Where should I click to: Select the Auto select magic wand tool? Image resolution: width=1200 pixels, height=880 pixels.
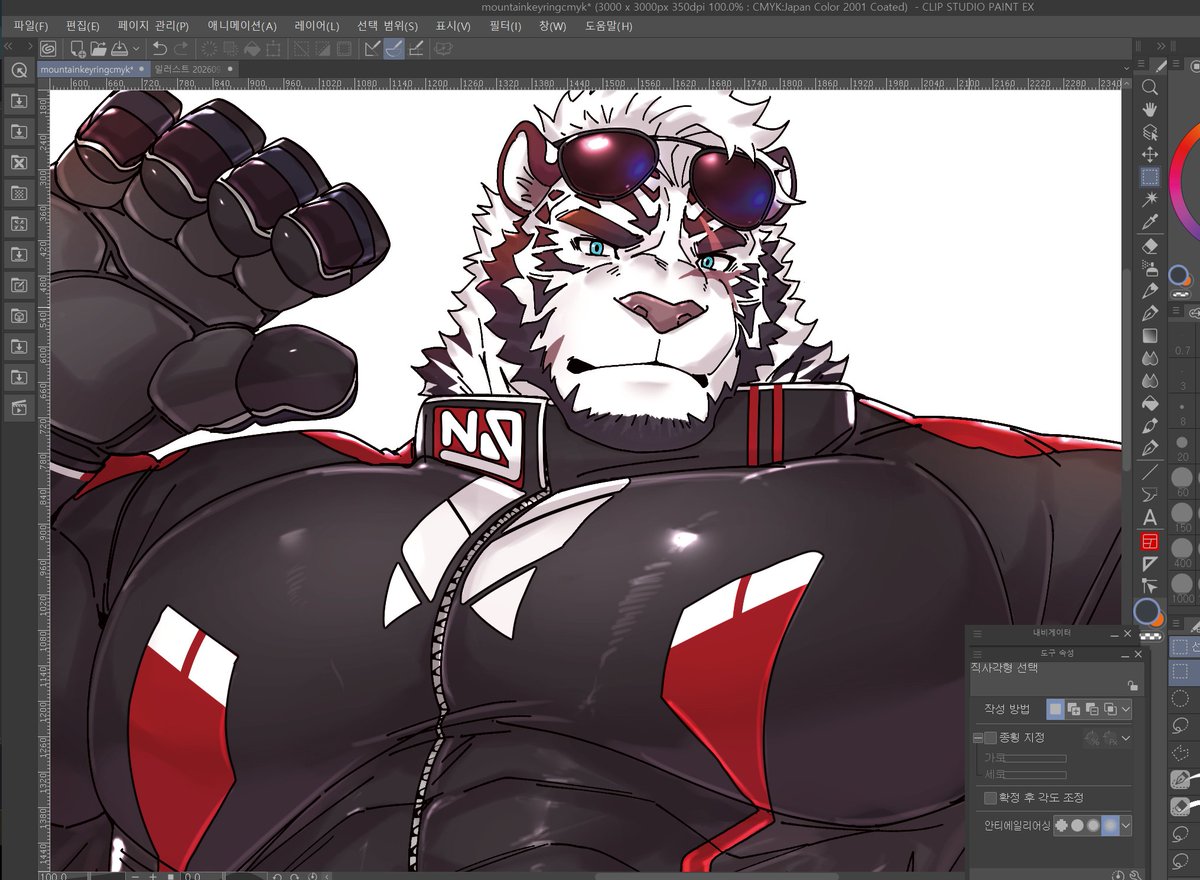[1150, 199]
